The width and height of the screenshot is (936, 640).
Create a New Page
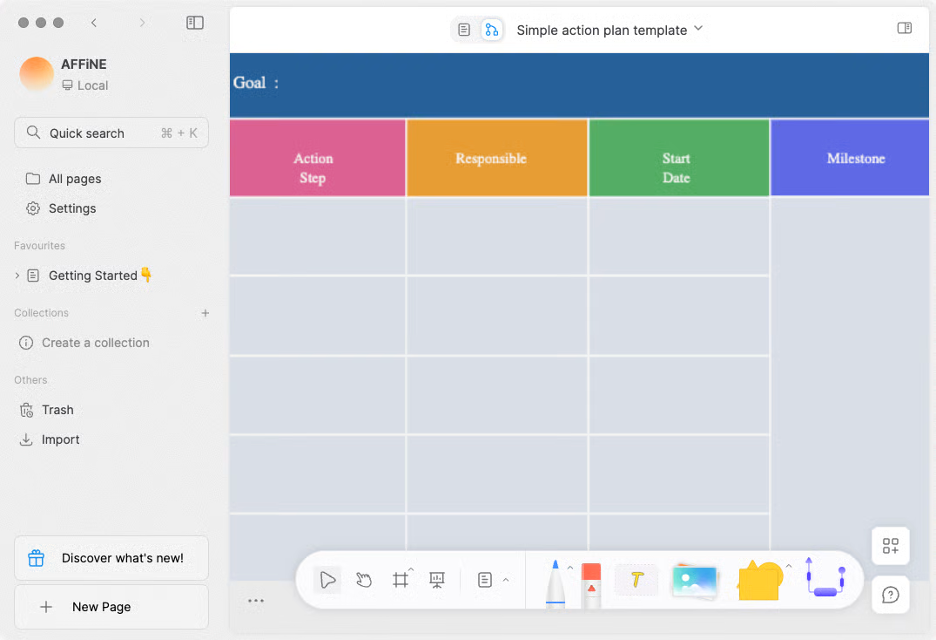(x=110, y=606)
